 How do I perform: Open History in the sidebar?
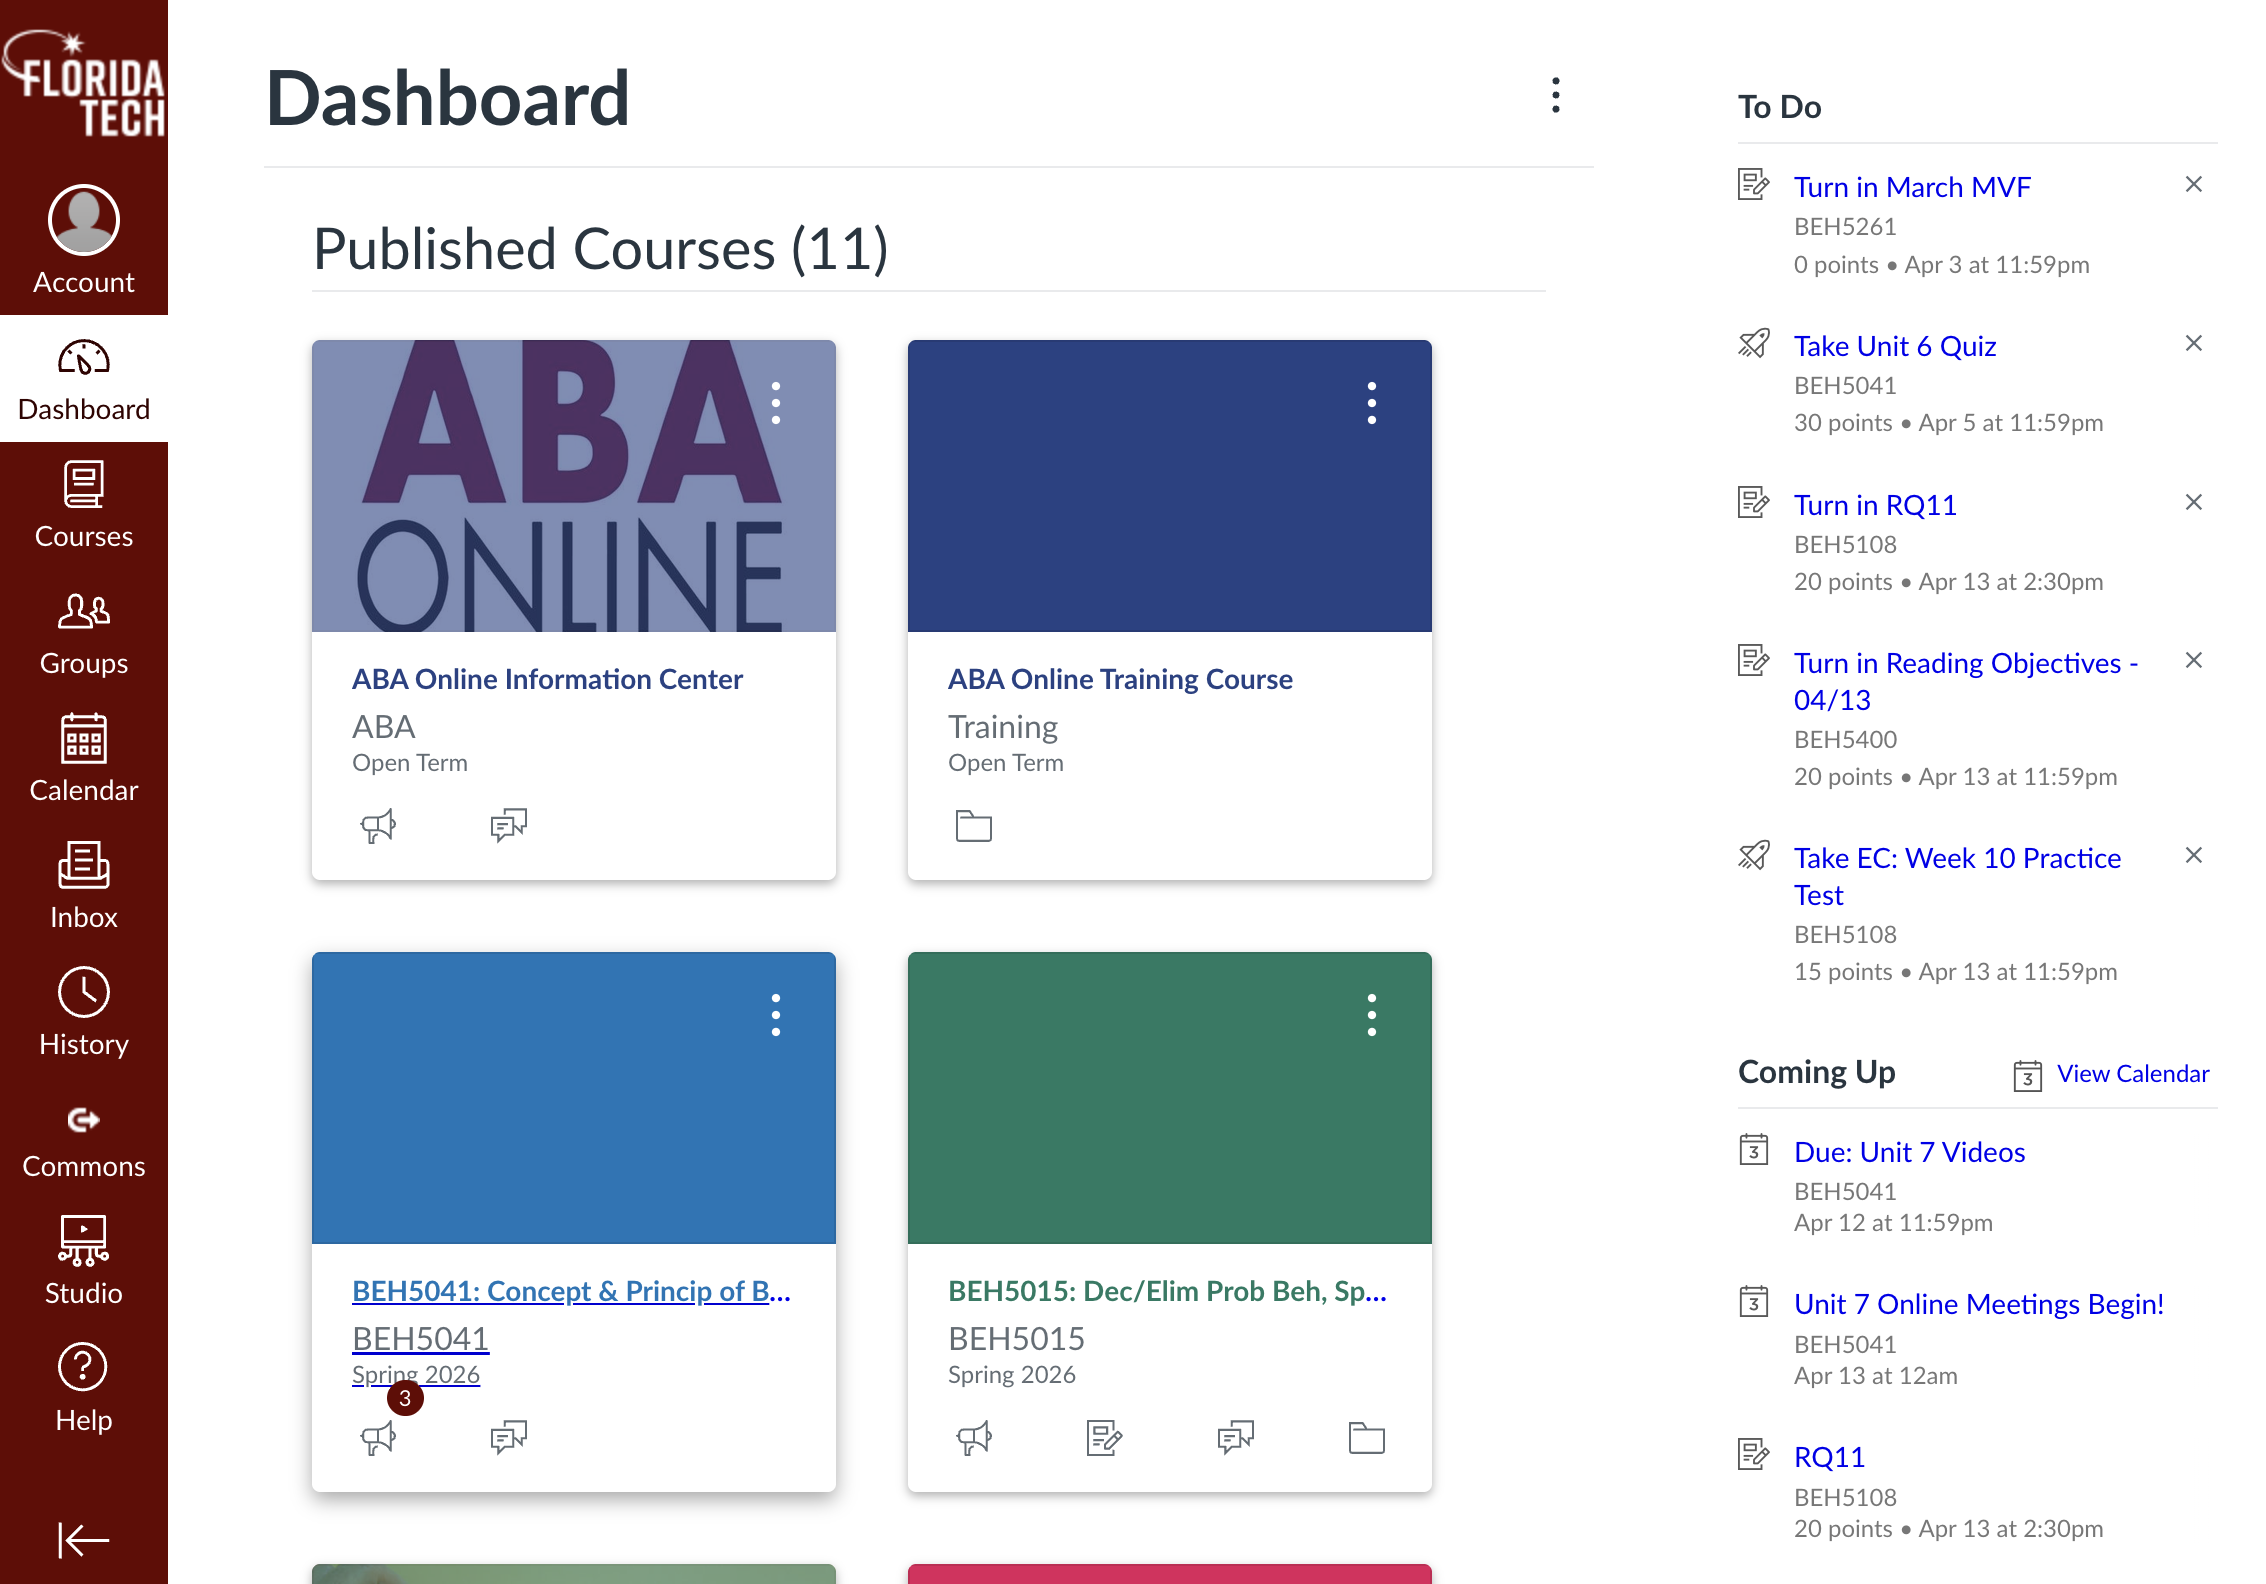click(84, 1013)
